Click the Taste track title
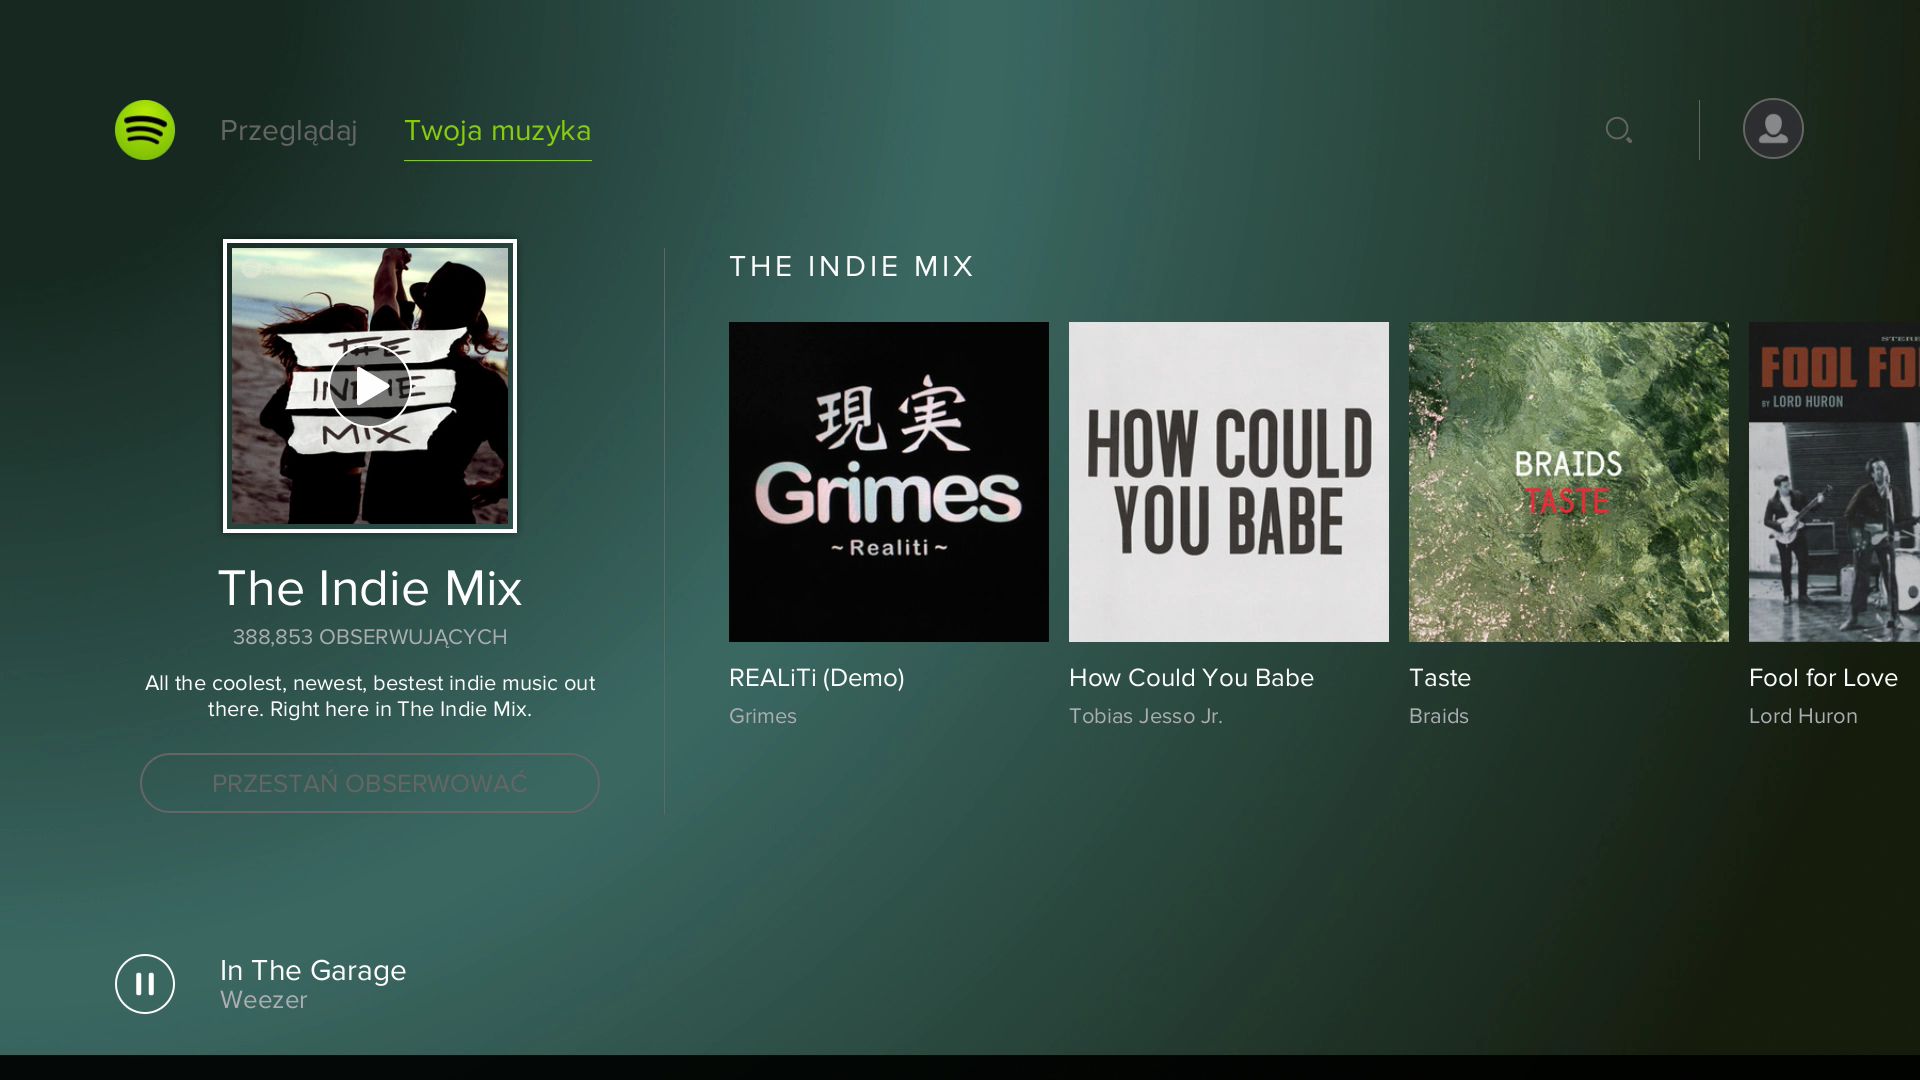Screen dimensions: 1920x1080 pyautogui.click(x=1439, y=678)
